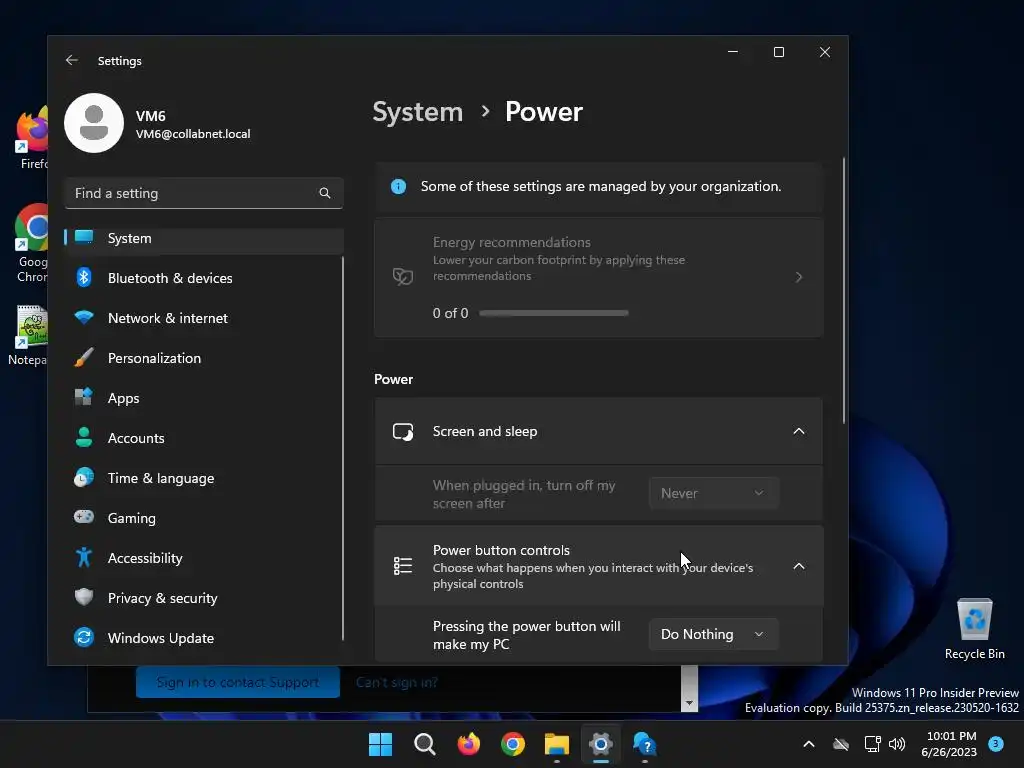Image resolution: width=1024 pixels, height=768 pixels.
Task: Launch Google Chrome from the taskbar
Action: (513, 744)
